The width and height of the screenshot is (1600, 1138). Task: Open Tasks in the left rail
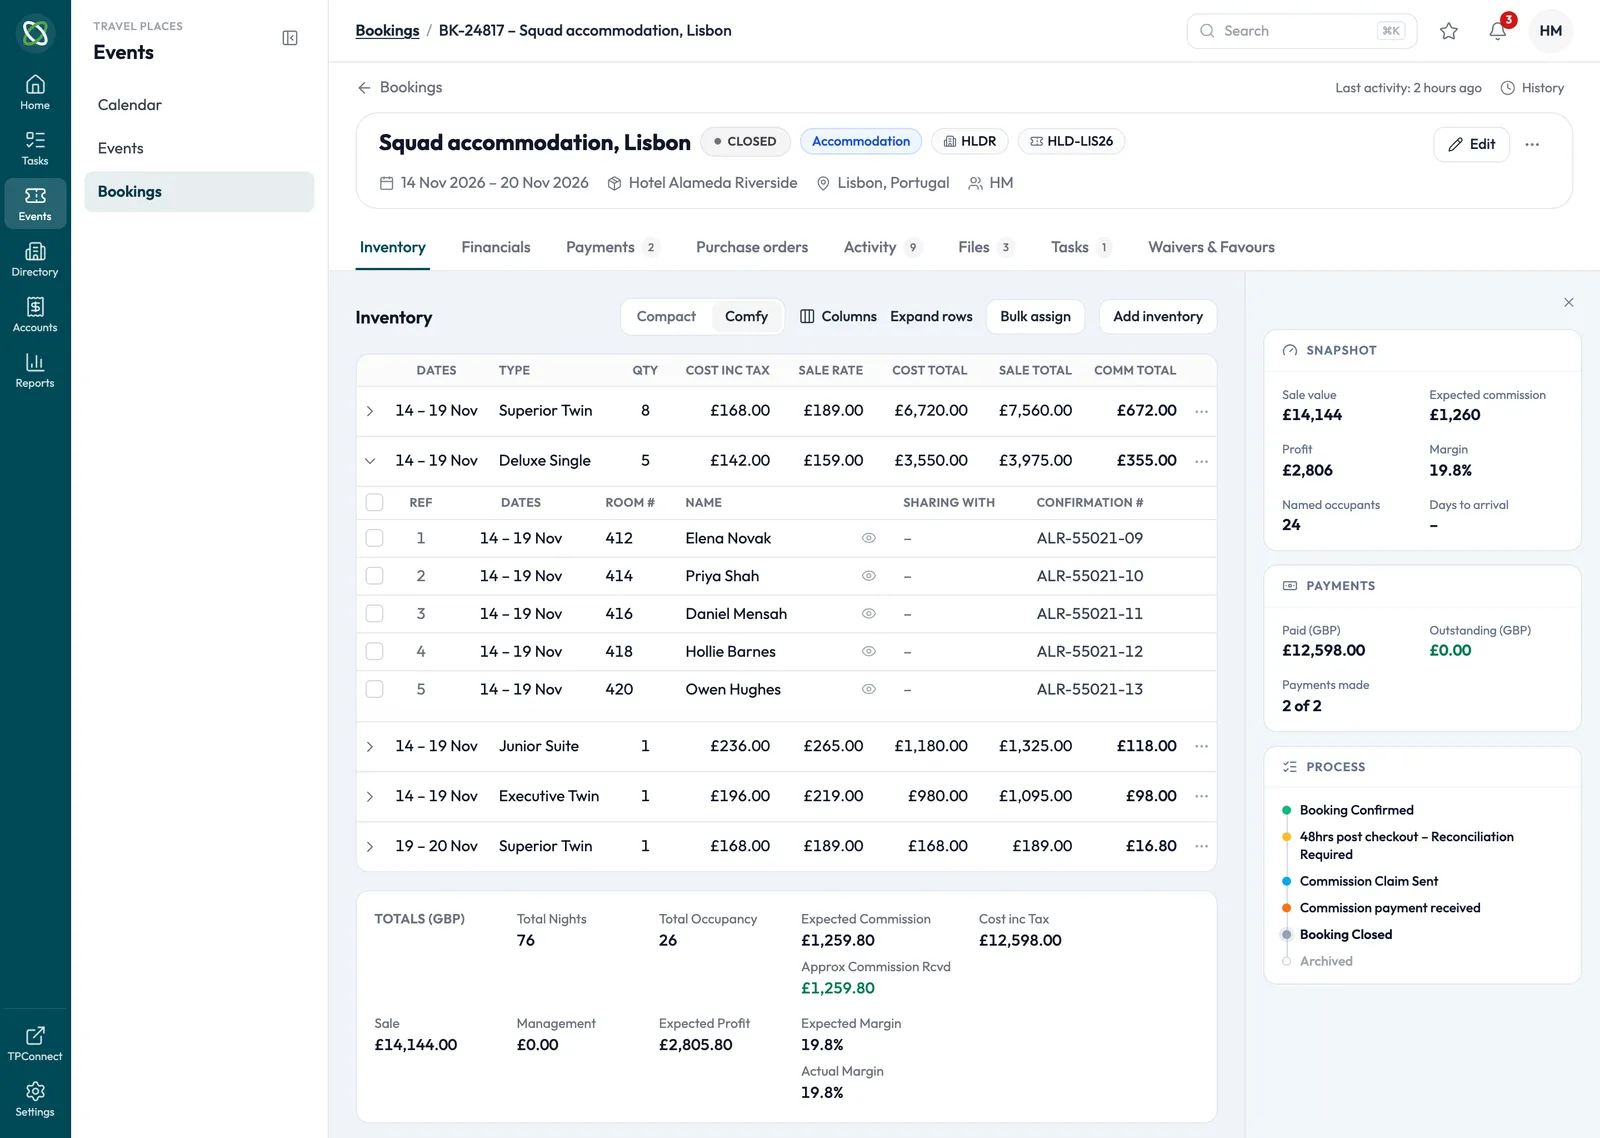click(35, 148)
